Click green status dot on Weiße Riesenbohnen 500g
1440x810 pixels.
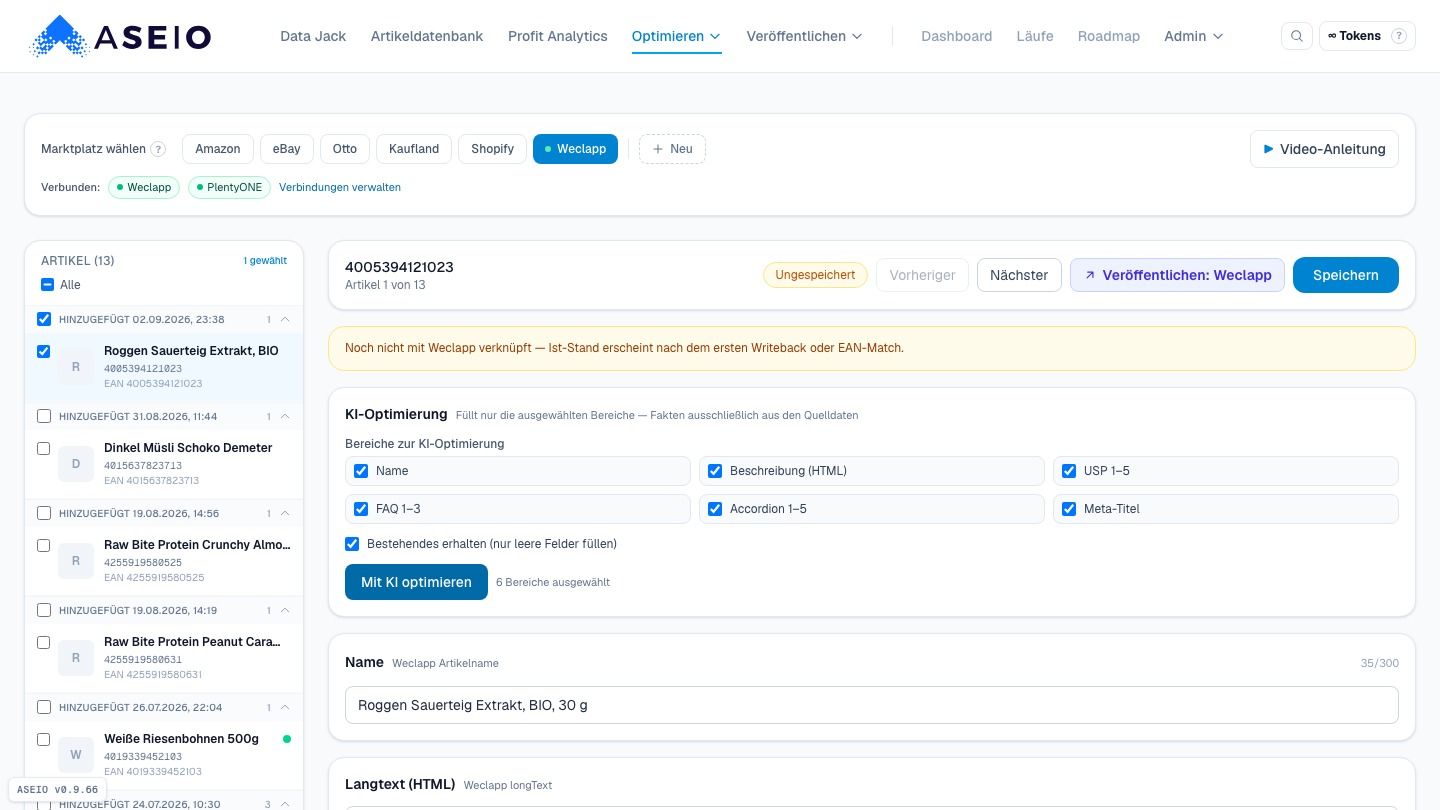[x=287, y=739]
